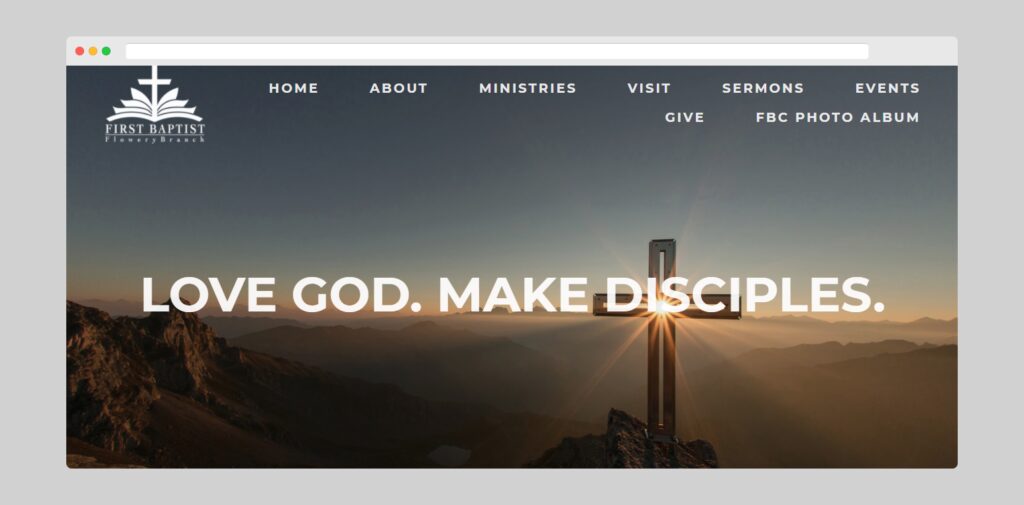This screenshot has height=505, width=1024.
Task: Open the FBC PHOTO ALBUM link
Action: point(838,118)
